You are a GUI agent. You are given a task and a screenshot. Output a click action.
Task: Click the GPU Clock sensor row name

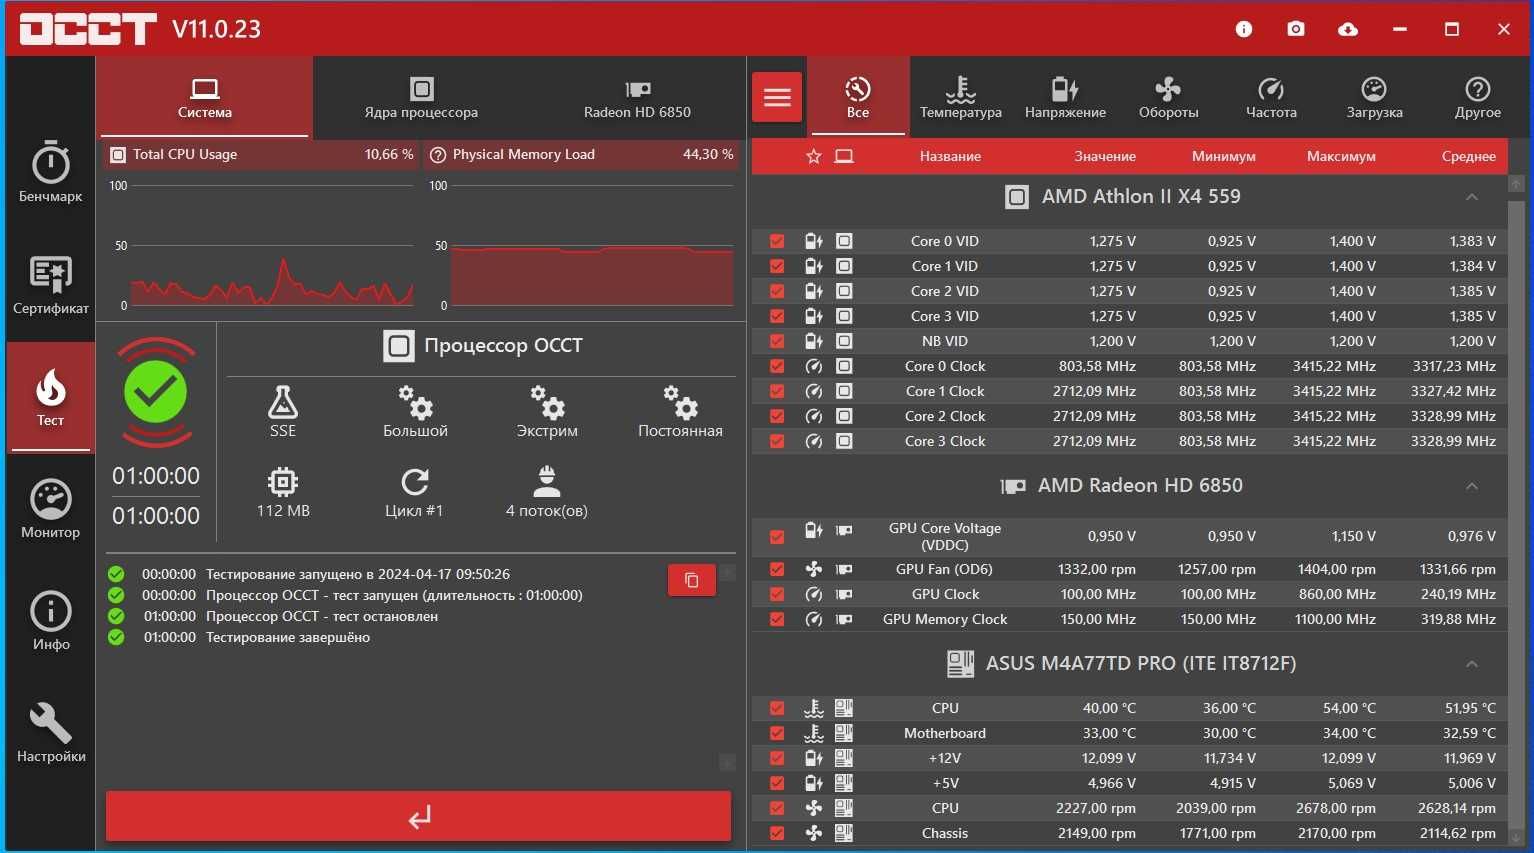[945, 594]
